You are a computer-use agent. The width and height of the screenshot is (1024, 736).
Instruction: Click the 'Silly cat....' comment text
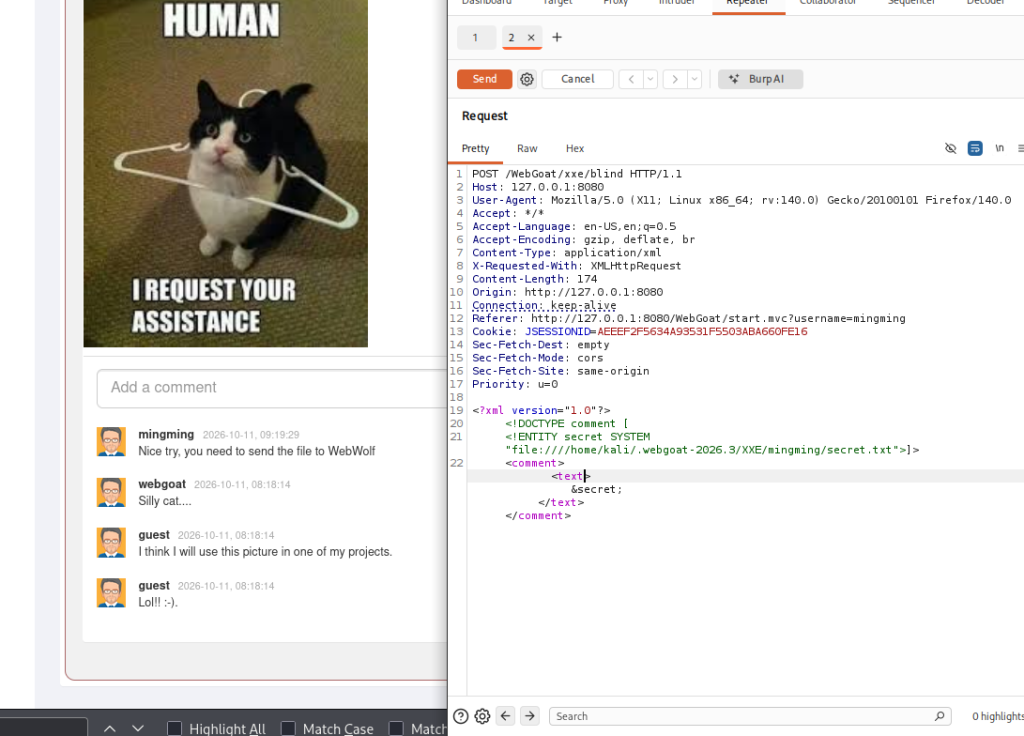click(165, 501)
